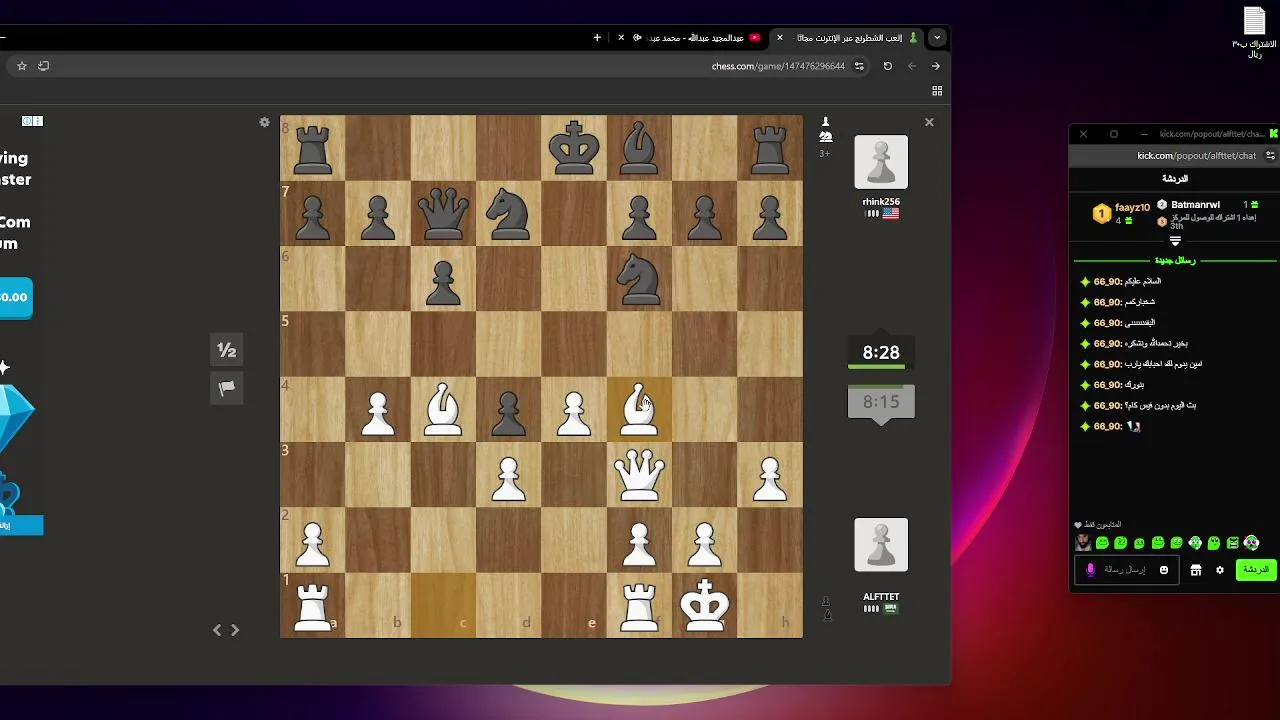Close the chess.com game tab
The width and height of the screenshot is (1280, 720).
[x=780, y=38]
